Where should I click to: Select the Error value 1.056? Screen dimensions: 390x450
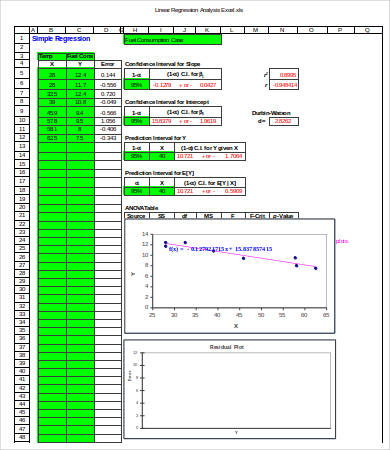[x=108, y=121]
